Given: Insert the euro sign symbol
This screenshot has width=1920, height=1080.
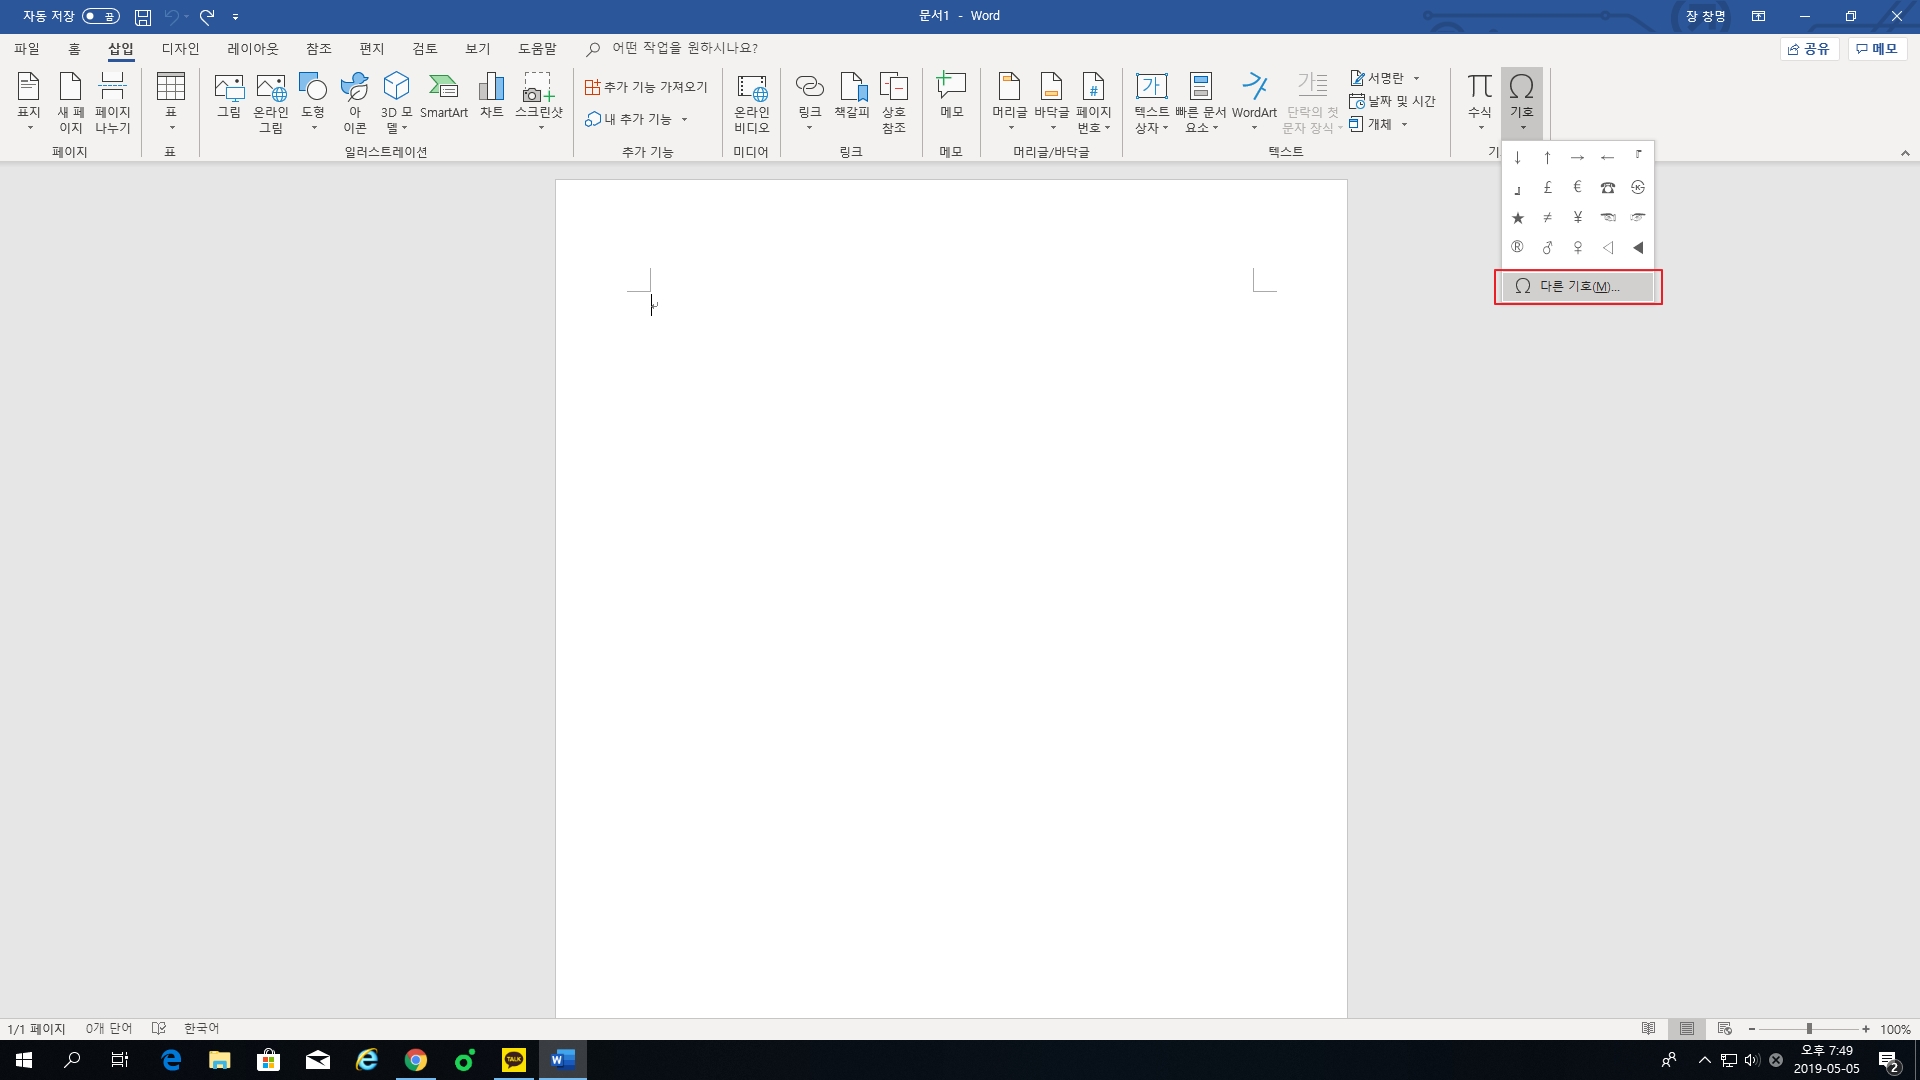Looking at the screenshot, I should coord(1577,187).
